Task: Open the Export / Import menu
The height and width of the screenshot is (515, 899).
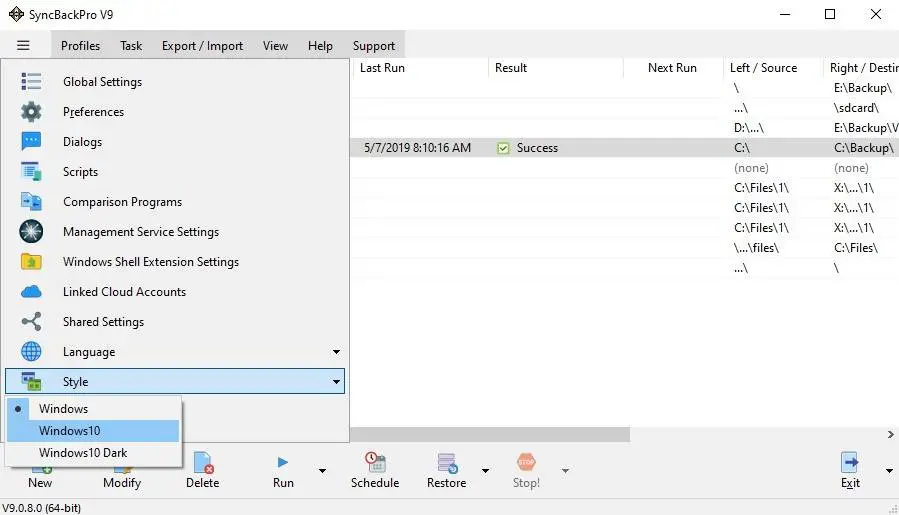Action: click(x=202, y=46)
